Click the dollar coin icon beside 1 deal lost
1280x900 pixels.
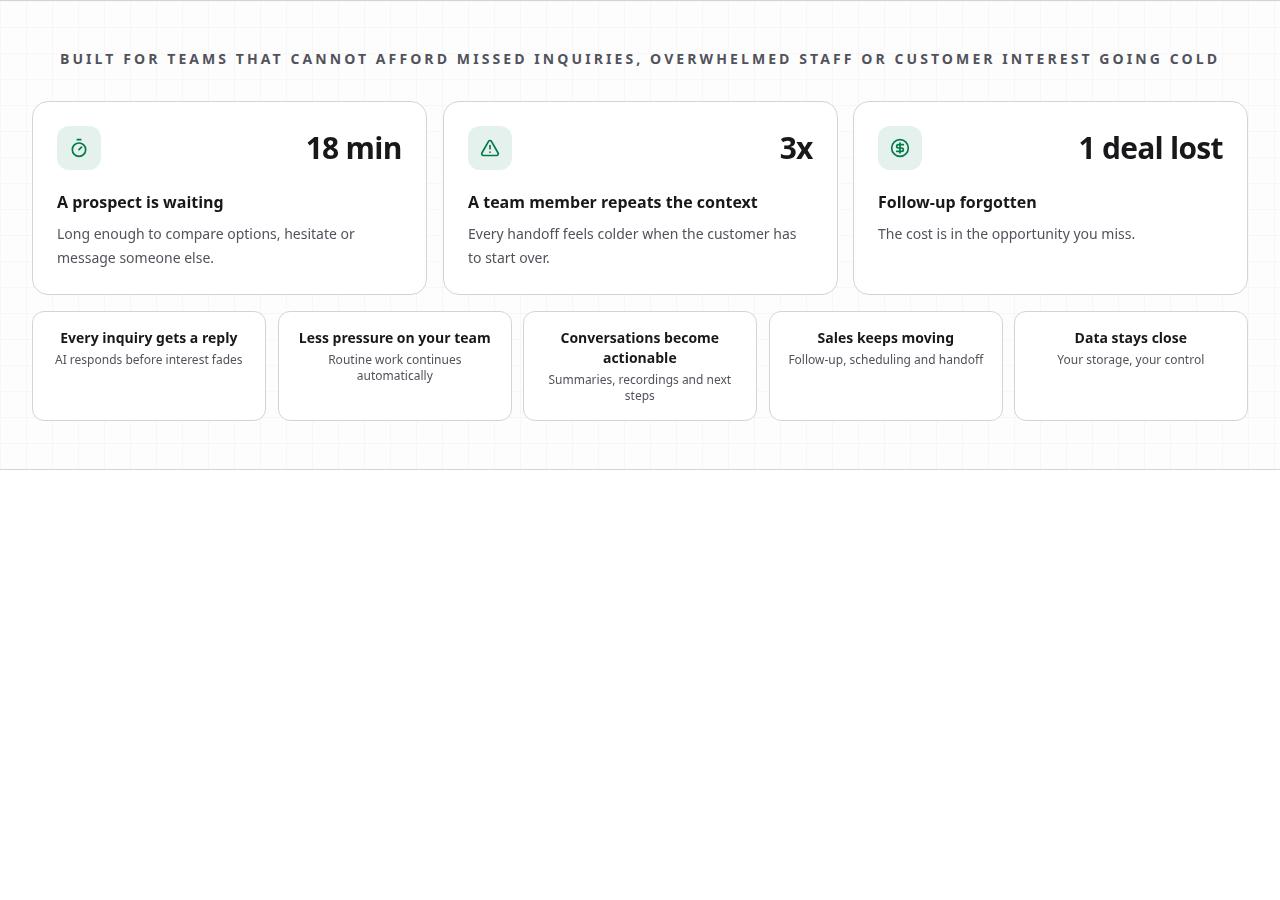(x=900, y=148)
